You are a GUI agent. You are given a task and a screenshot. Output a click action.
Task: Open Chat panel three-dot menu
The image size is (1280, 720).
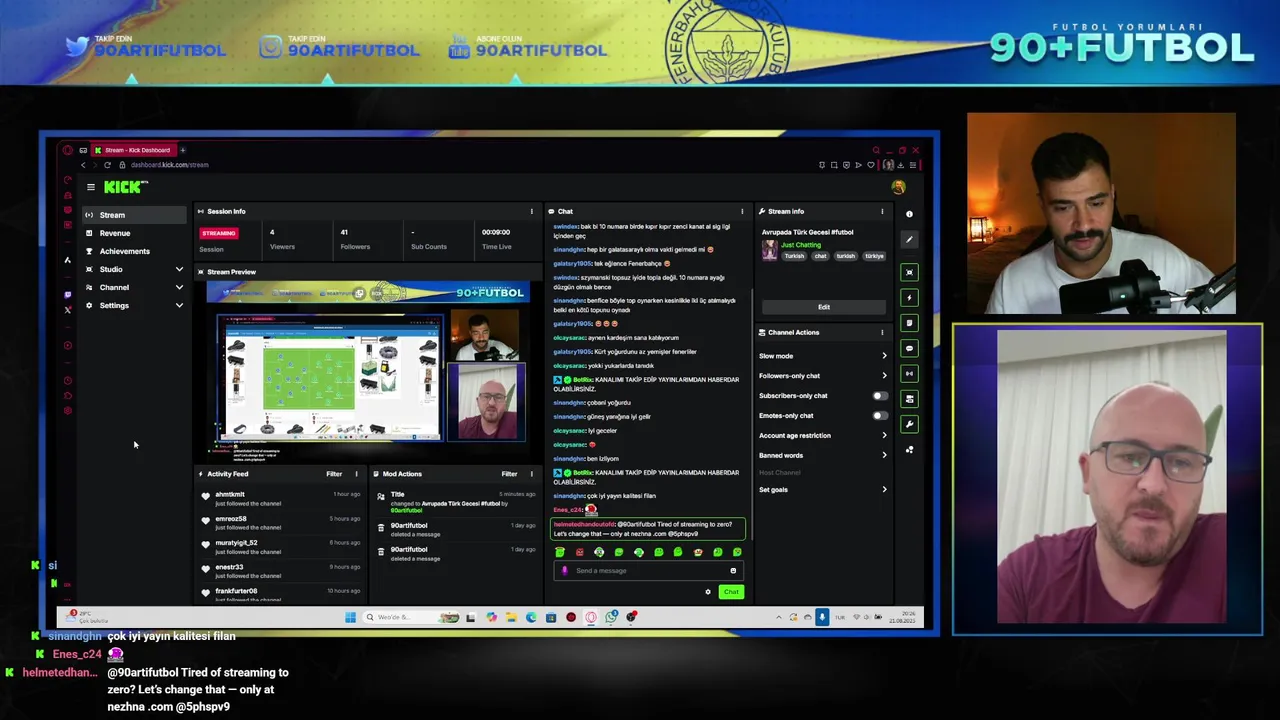click(x=742, y=211)
